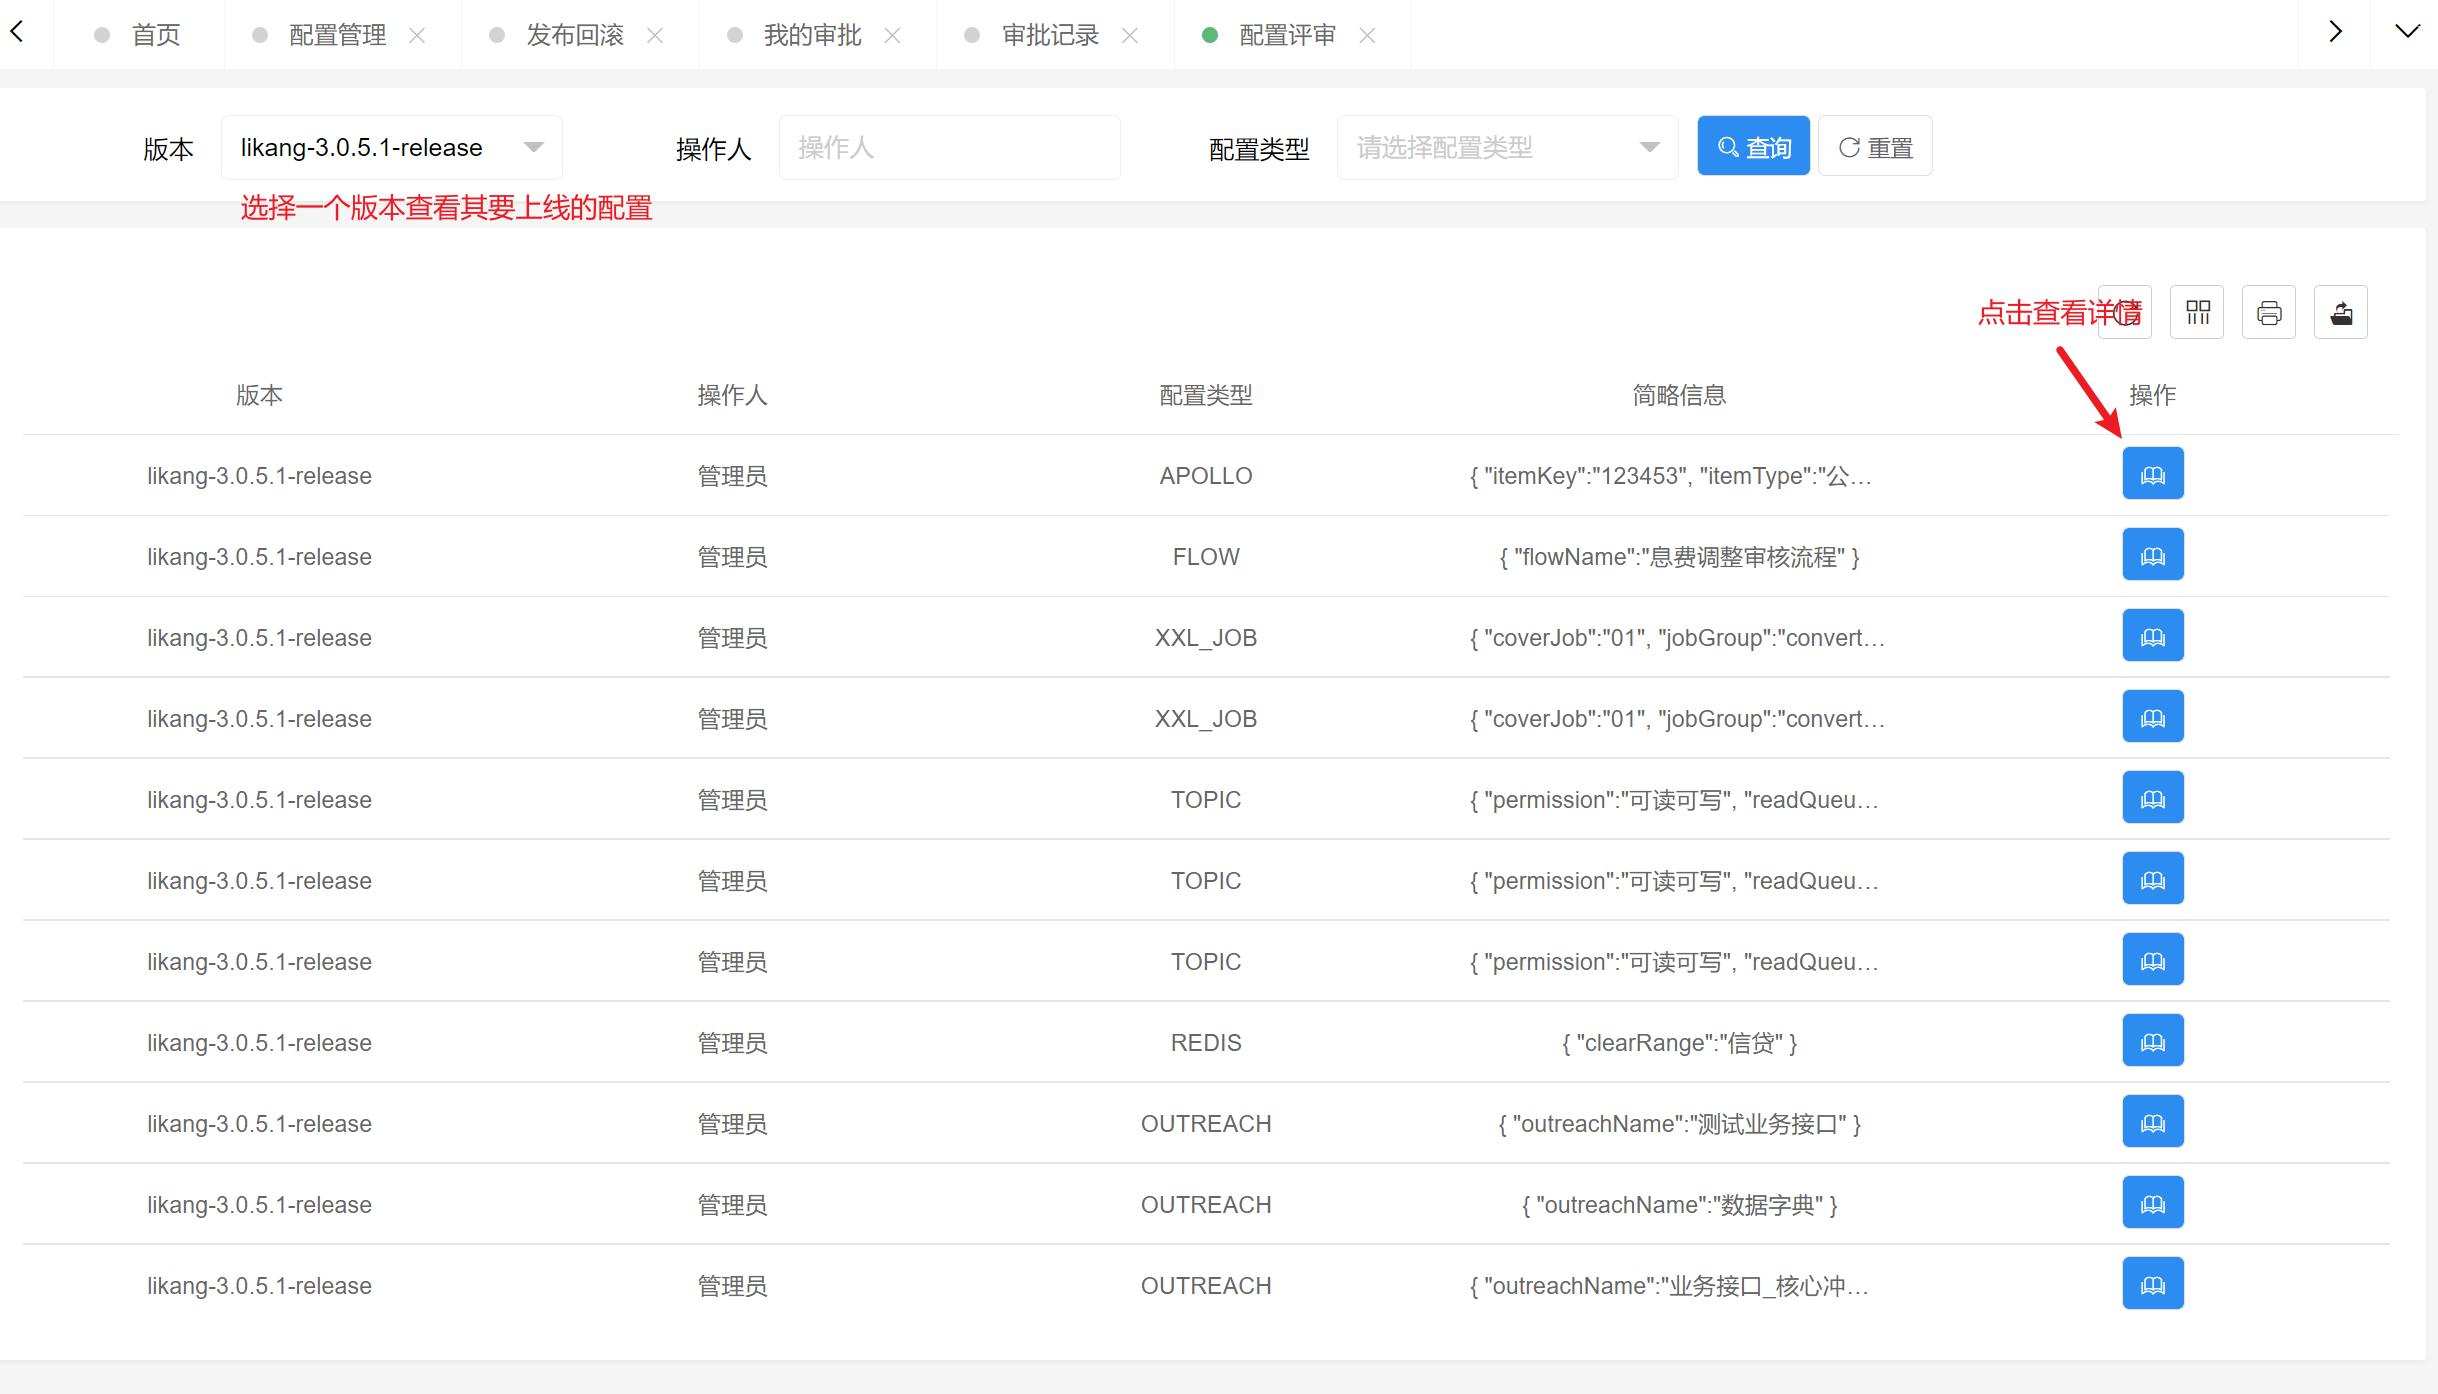View details of the FLOW config row
This screenshot has width=2438, height=1394.
[x=2152, y=555]
